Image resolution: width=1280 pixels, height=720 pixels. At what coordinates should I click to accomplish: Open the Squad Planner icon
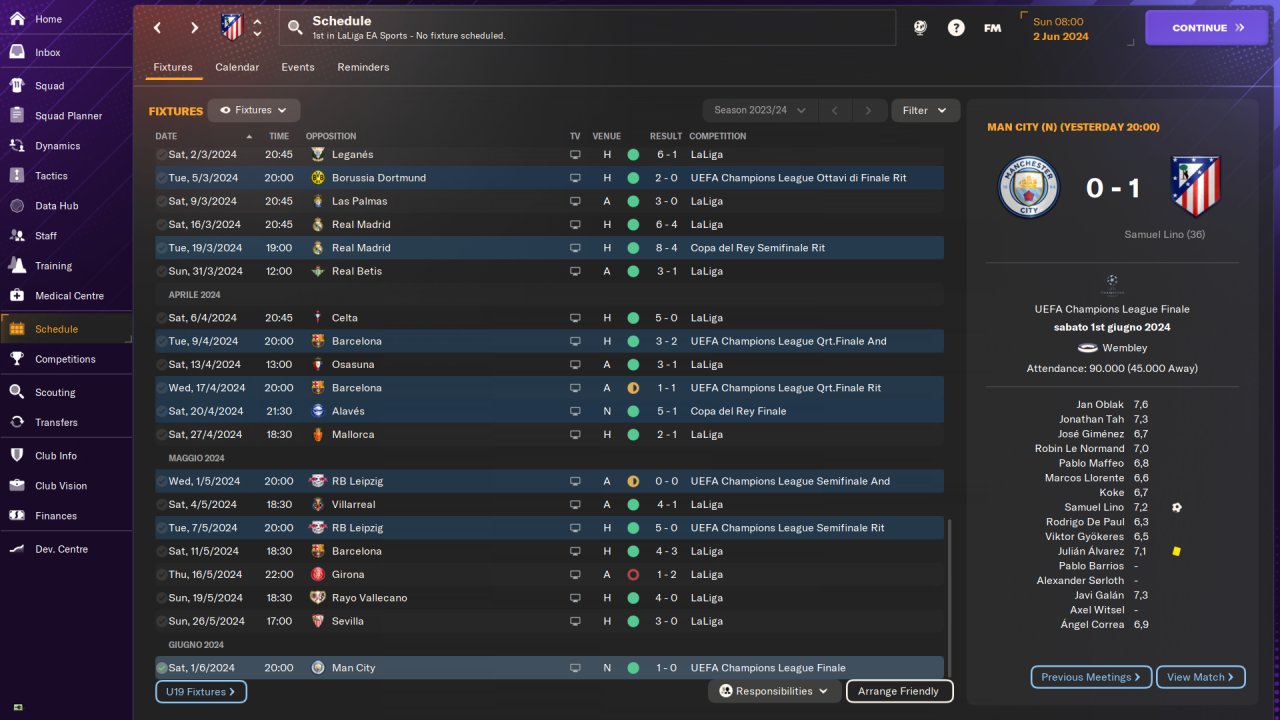point(17,115)
